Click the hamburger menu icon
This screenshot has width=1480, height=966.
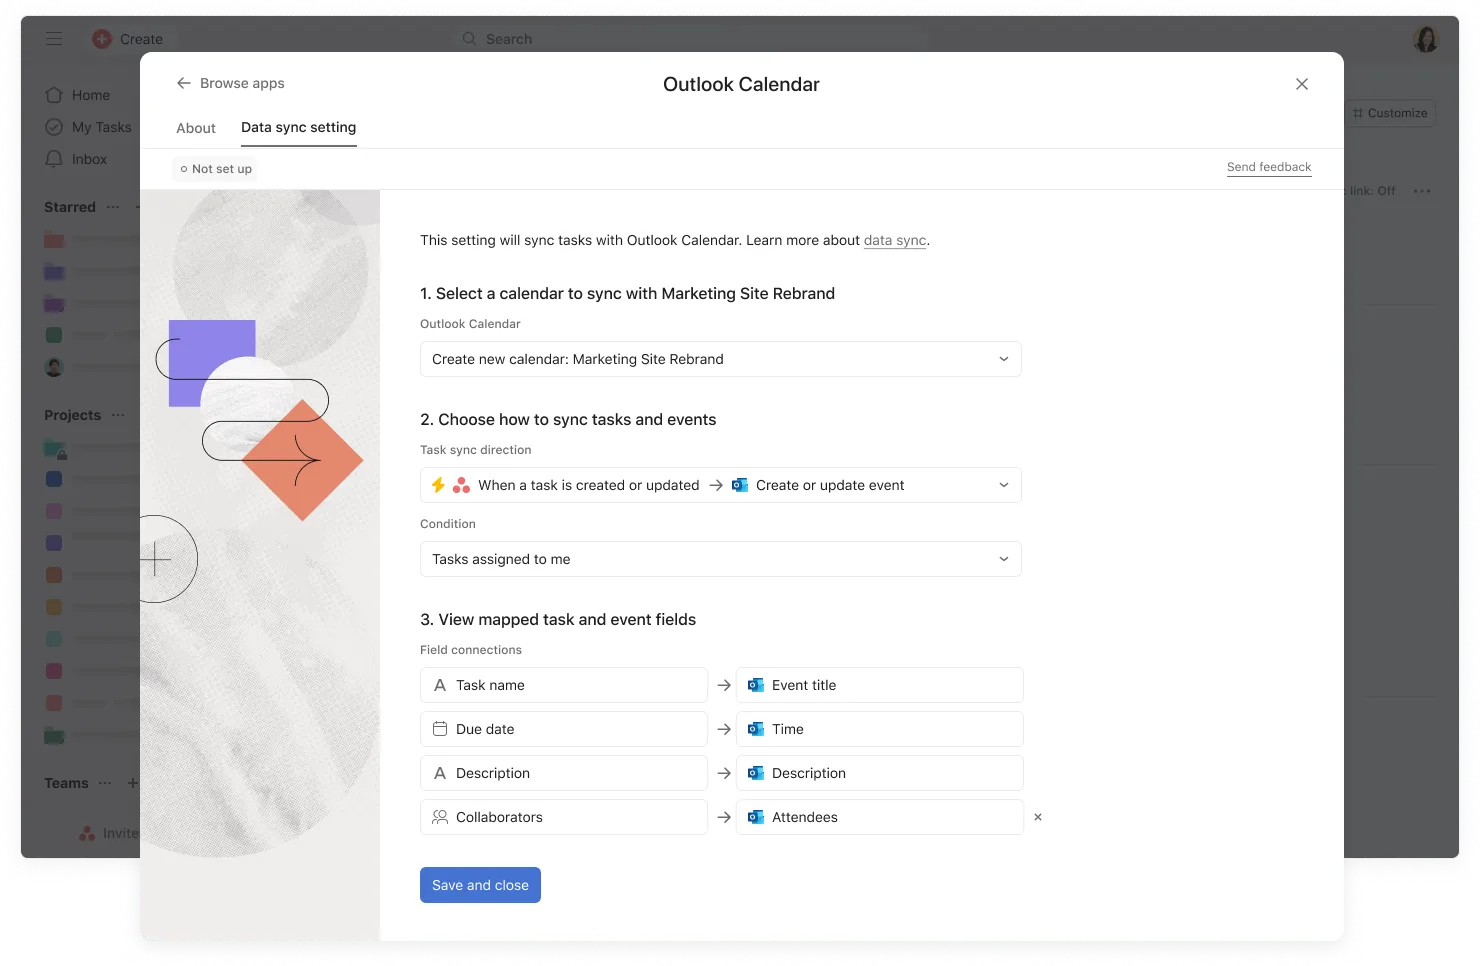pyautogui.click(x=54, y=39)
